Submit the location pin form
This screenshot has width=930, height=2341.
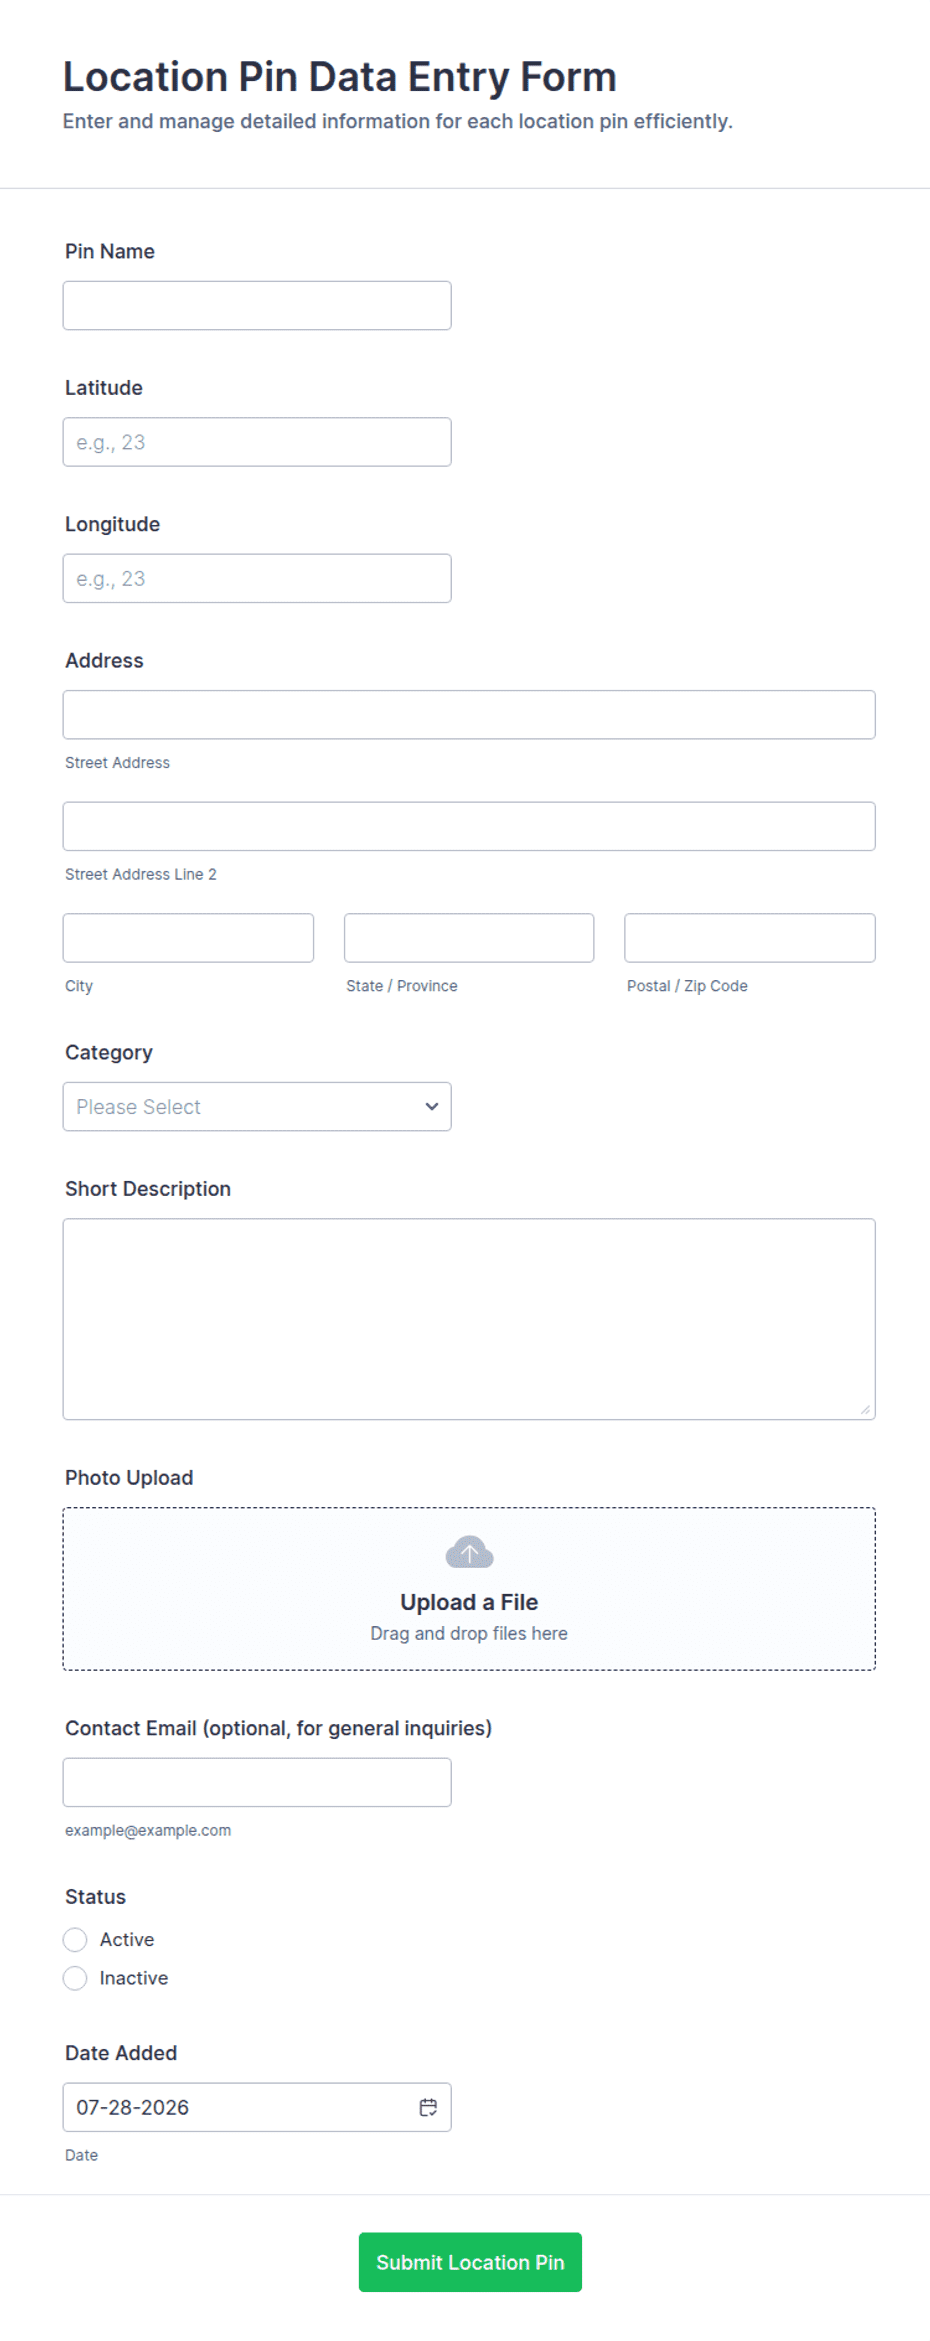point(470,2262)
